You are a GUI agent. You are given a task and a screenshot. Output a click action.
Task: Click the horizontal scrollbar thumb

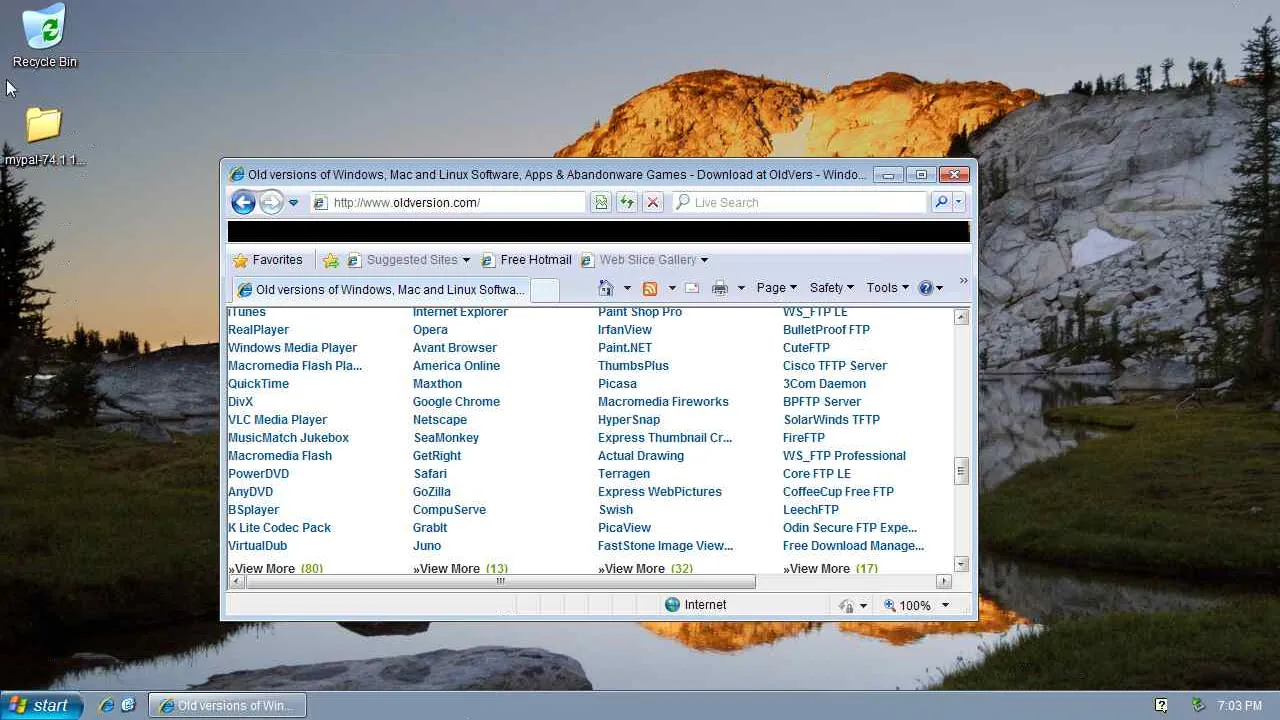pyautogui.click(x=500, y=581)
